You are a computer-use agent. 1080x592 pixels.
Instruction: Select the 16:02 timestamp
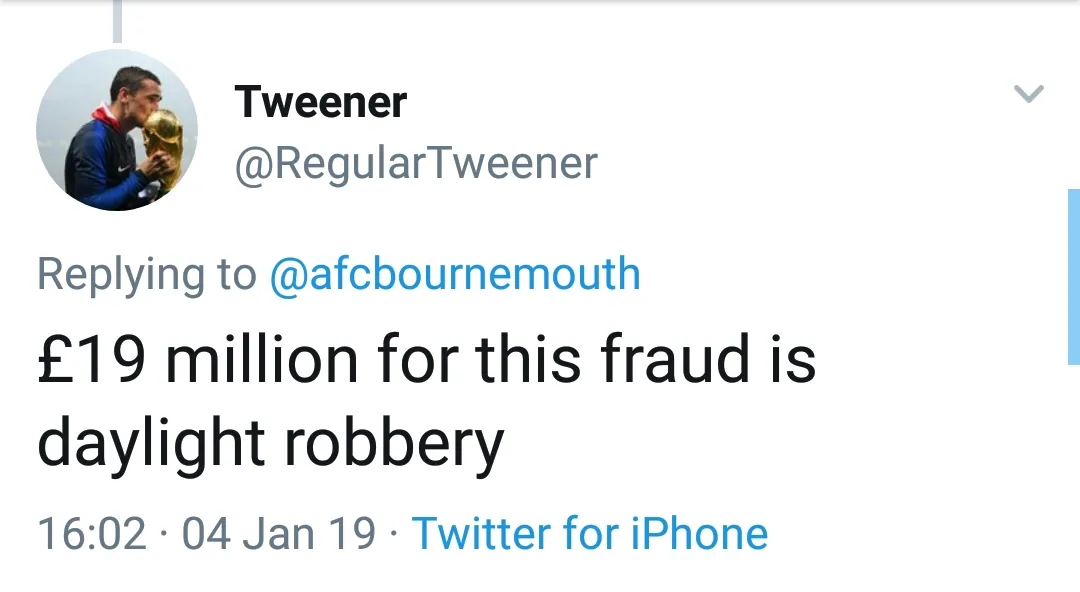92,533
